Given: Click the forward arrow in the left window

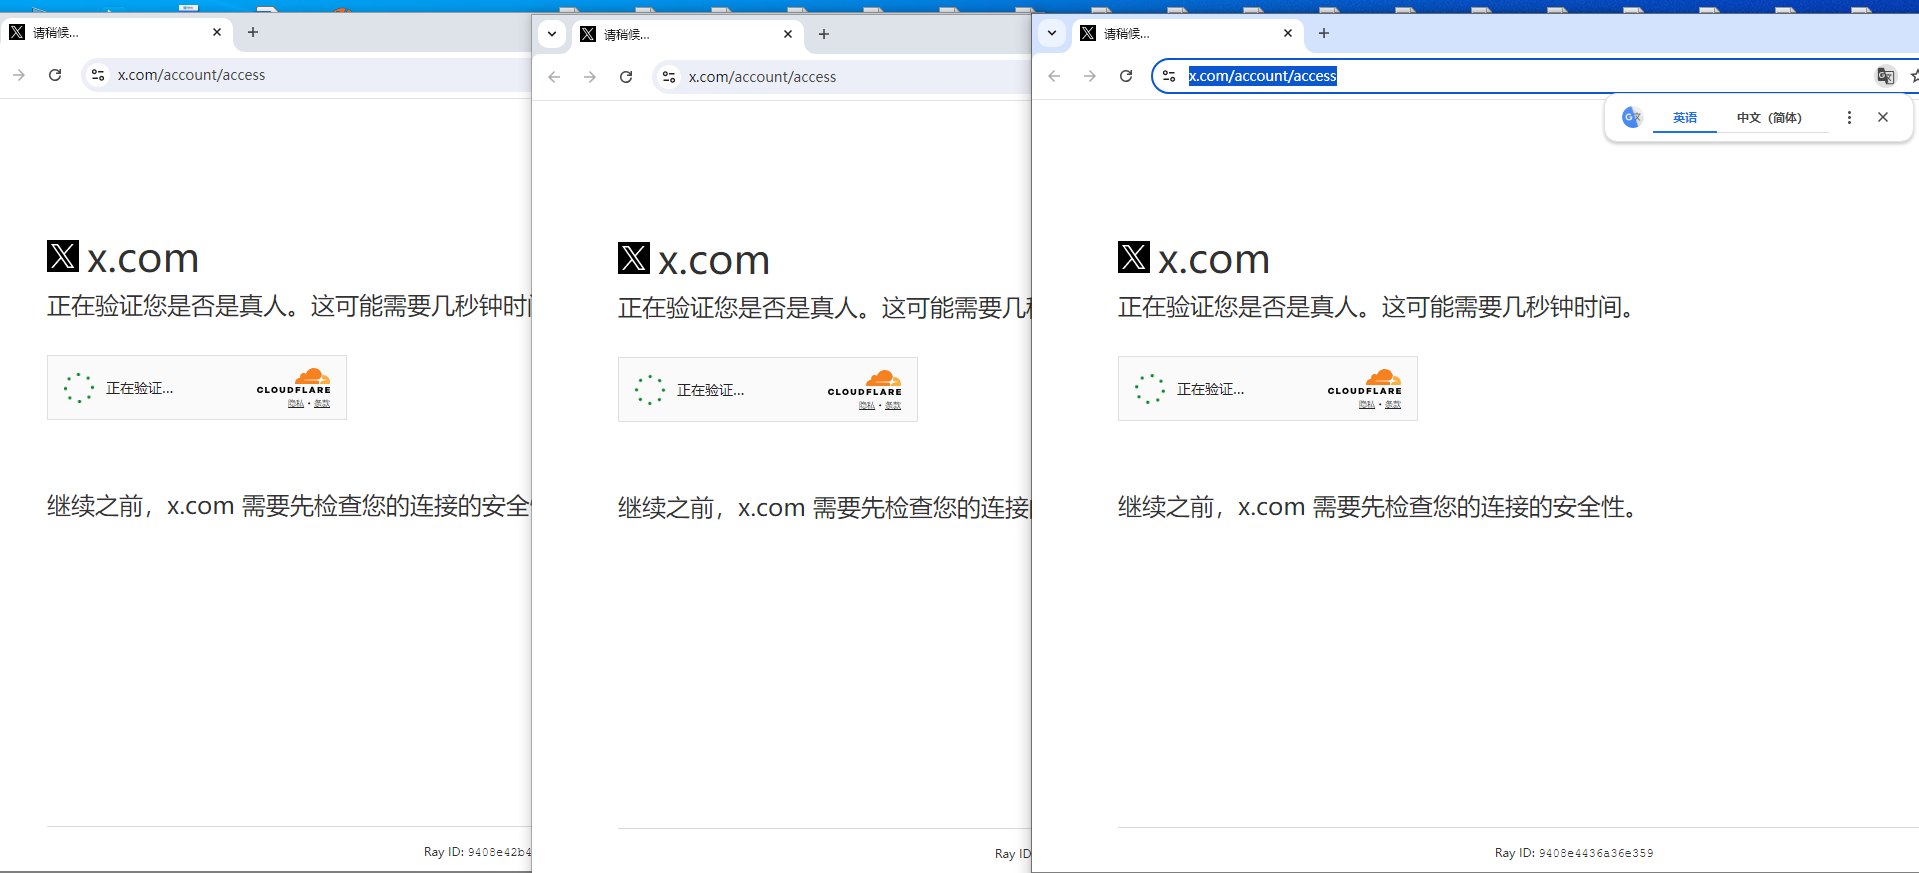Looking at the screenshot, I should click(19, 75).
